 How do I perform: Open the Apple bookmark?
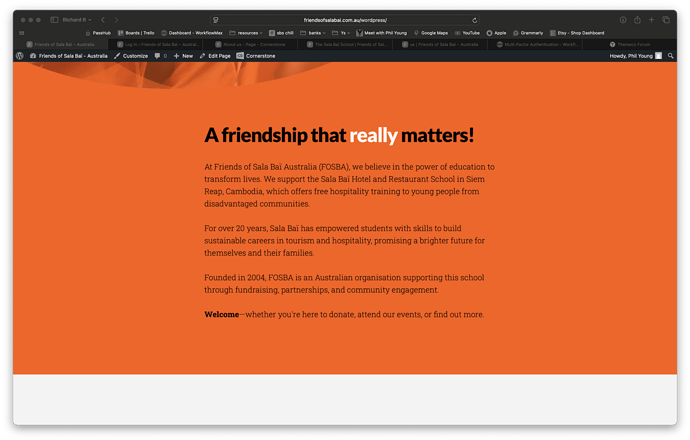point(496,33)
